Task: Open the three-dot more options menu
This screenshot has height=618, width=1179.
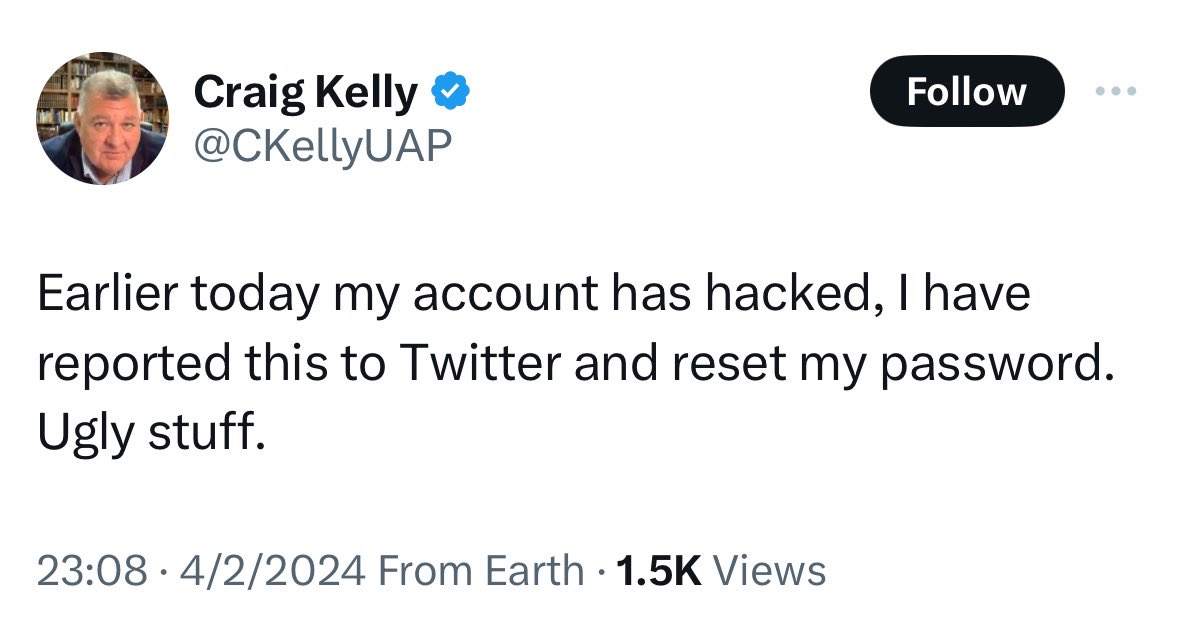Action: [1116, 92]
